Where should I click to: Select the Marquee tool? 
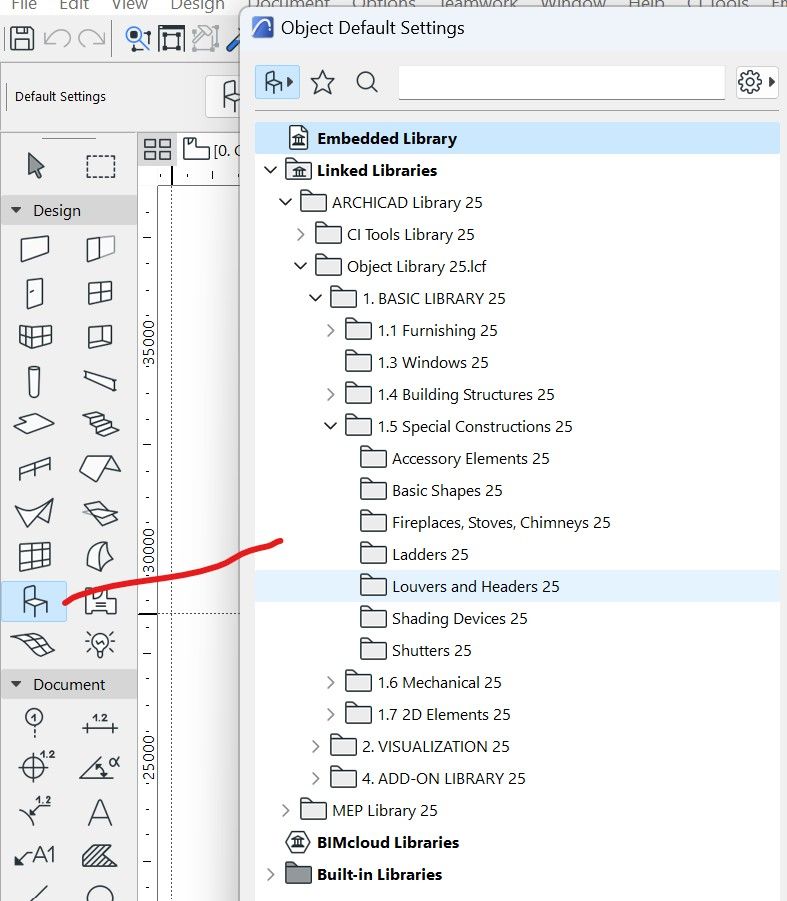coord(101,166)
